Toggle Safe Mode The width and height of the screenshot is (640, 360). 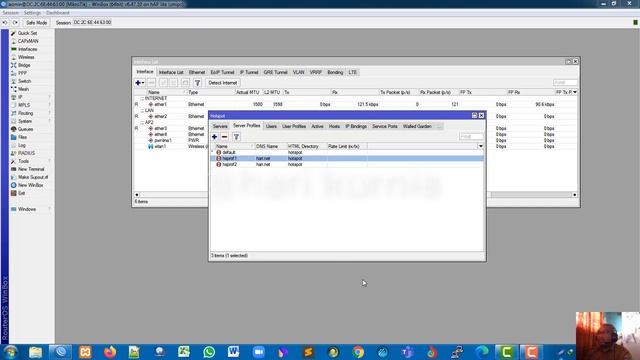tap(36, 22)
